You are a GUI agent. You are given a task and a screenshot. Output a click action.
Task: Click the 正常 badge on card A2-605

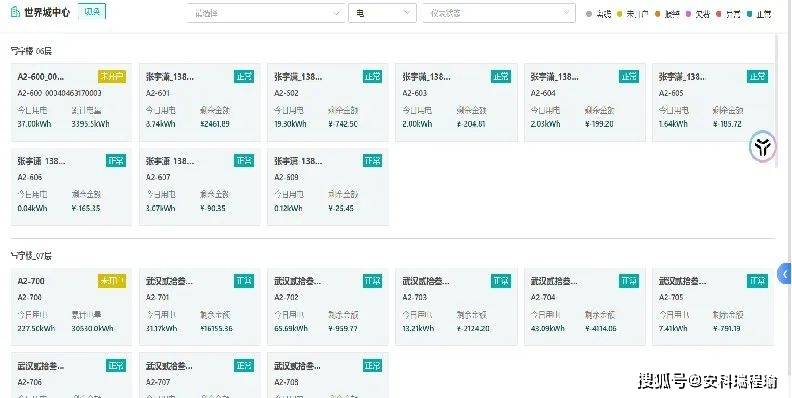(757, 76)
